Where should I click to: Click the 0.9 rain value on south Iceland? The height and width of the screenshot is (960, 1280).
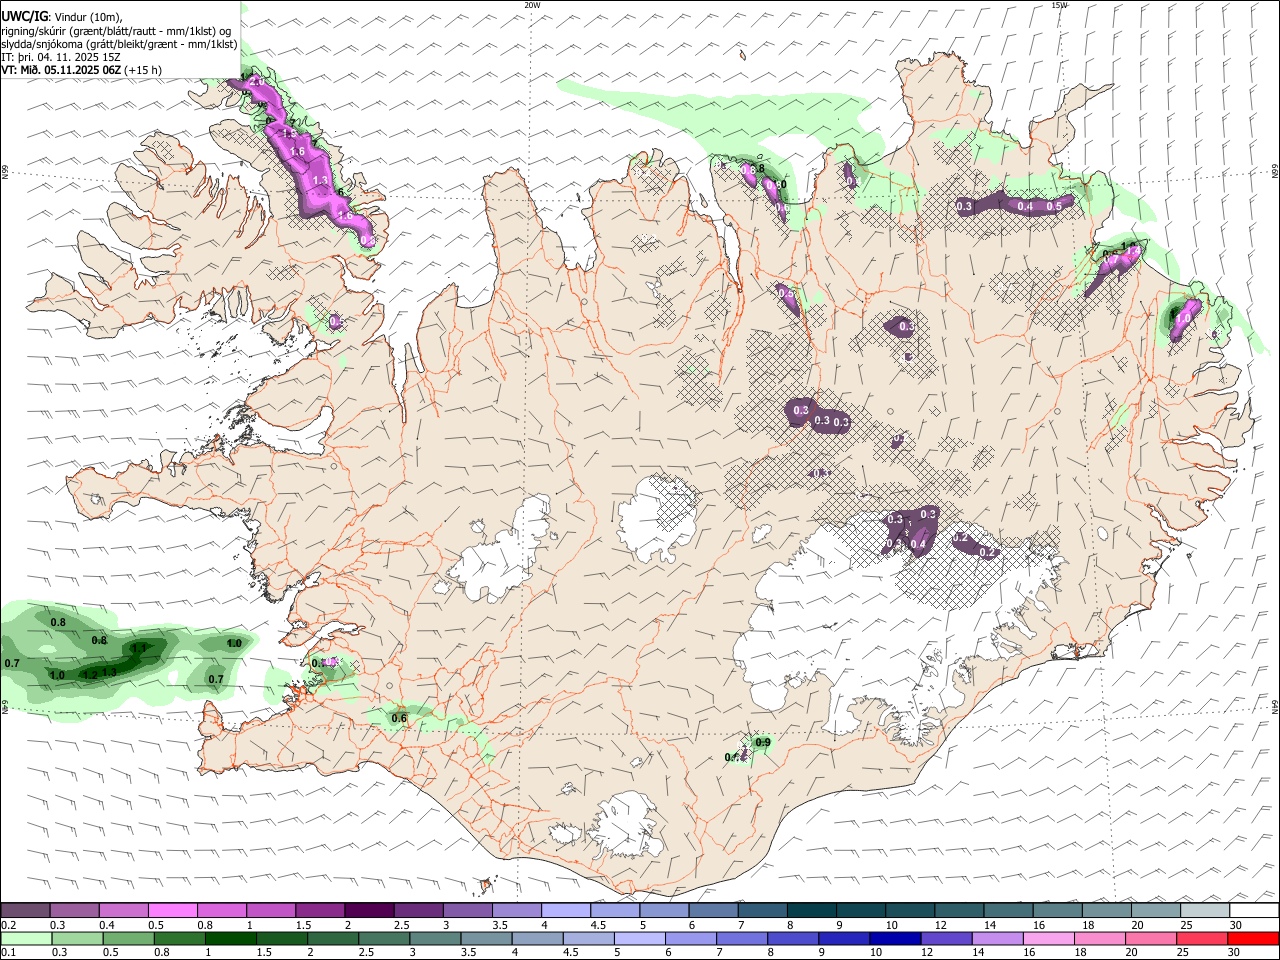click(x=763, y=742)
